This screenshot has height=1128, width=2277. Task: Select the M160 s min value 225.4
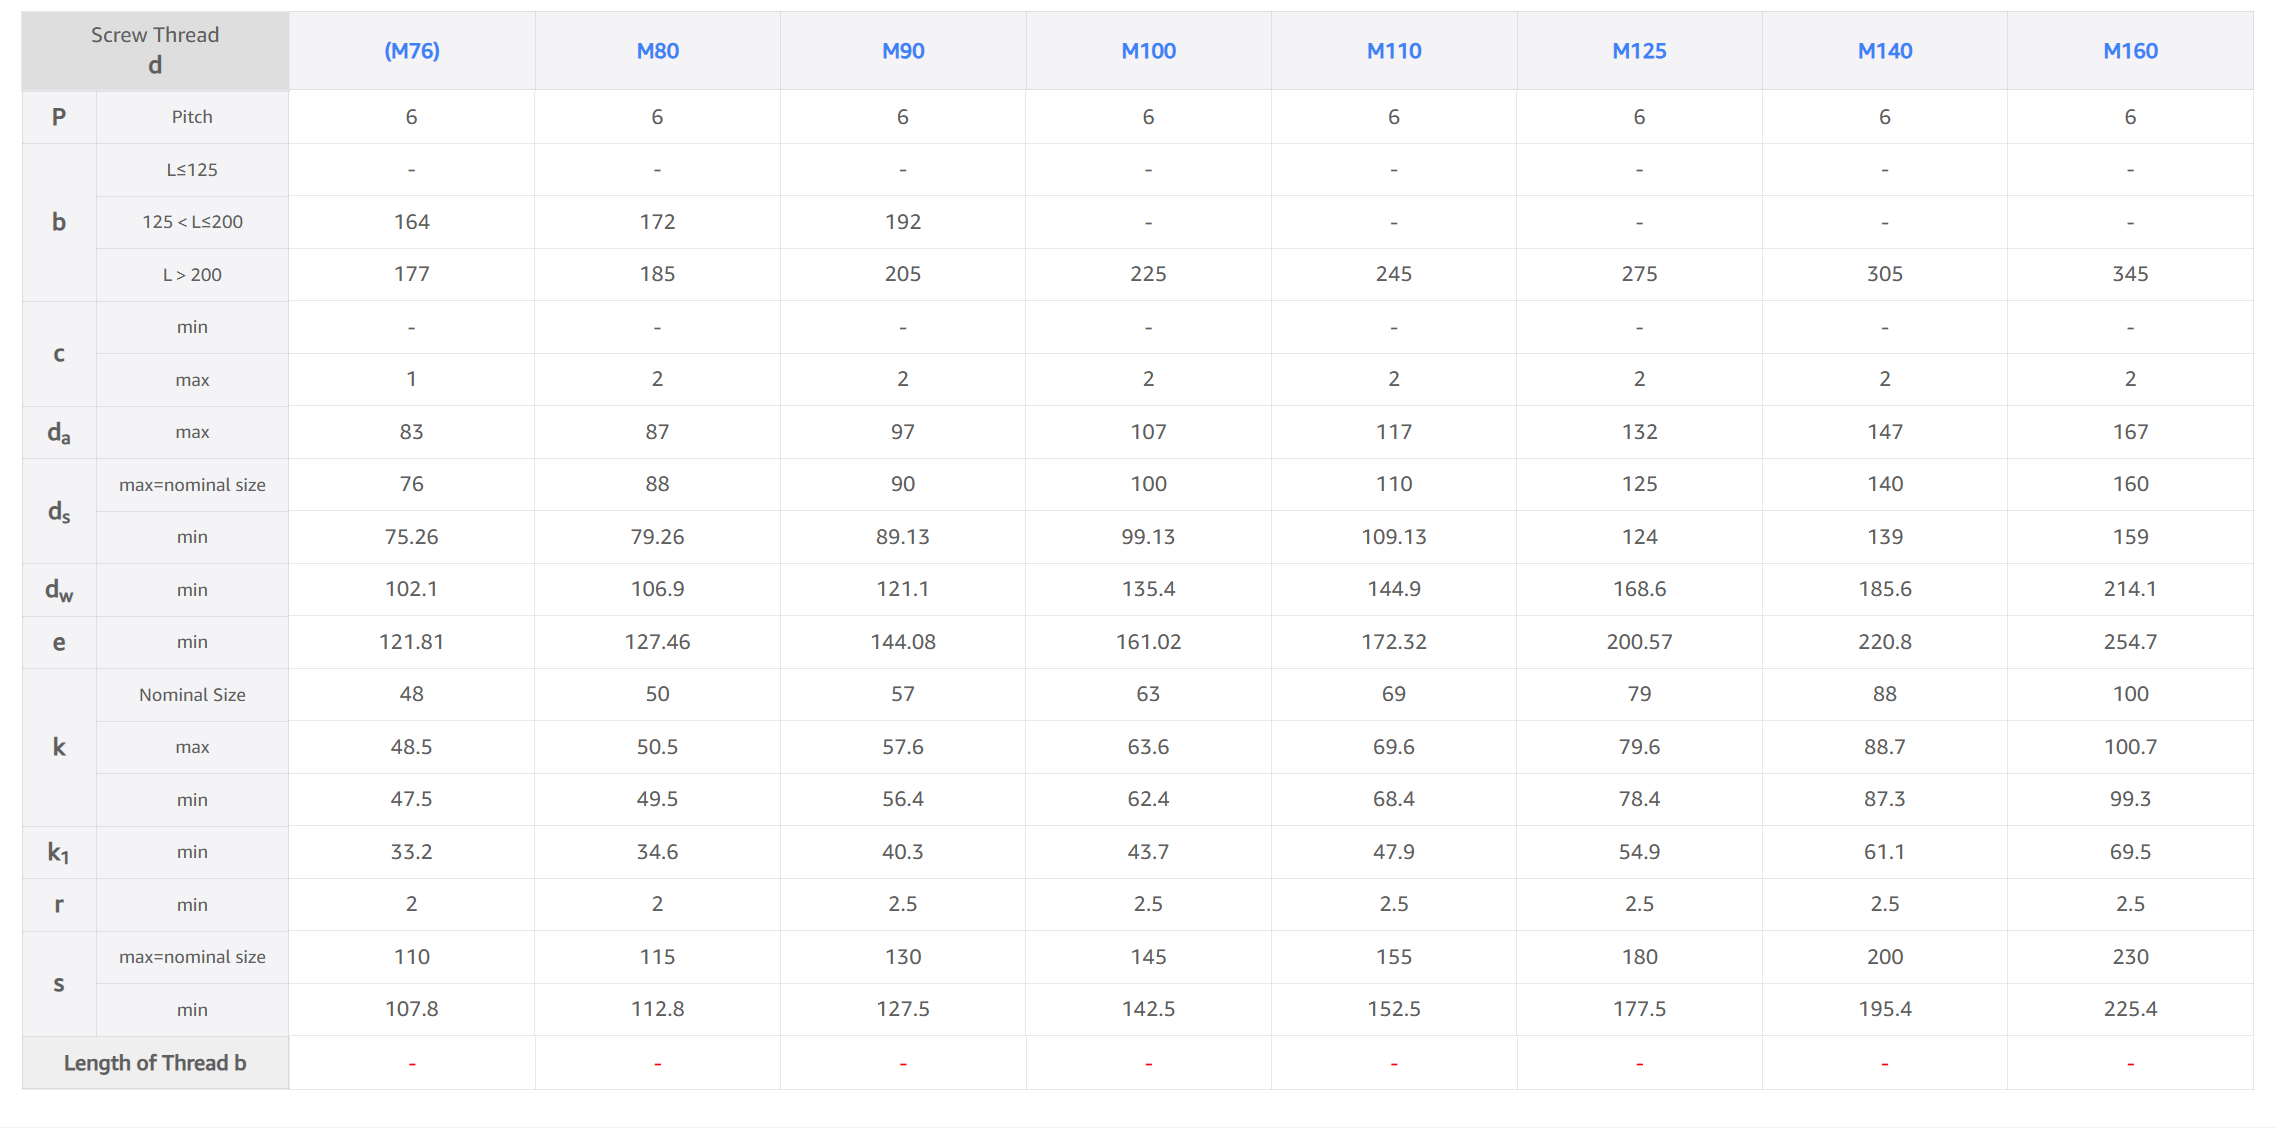point(2130,1009)
